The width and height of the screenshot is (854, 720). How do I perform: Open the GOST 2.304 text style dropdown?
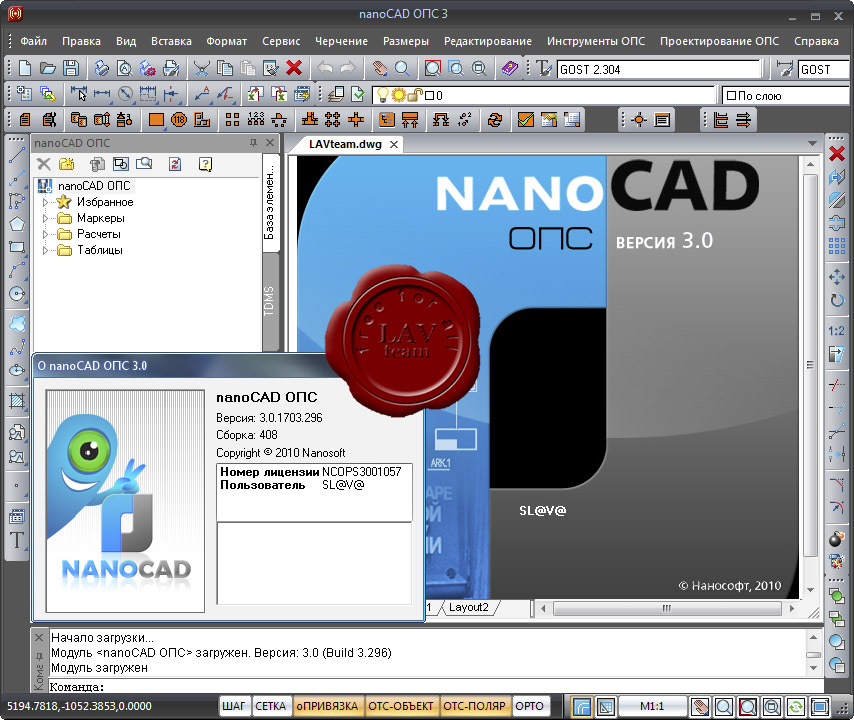coord(659,70)
